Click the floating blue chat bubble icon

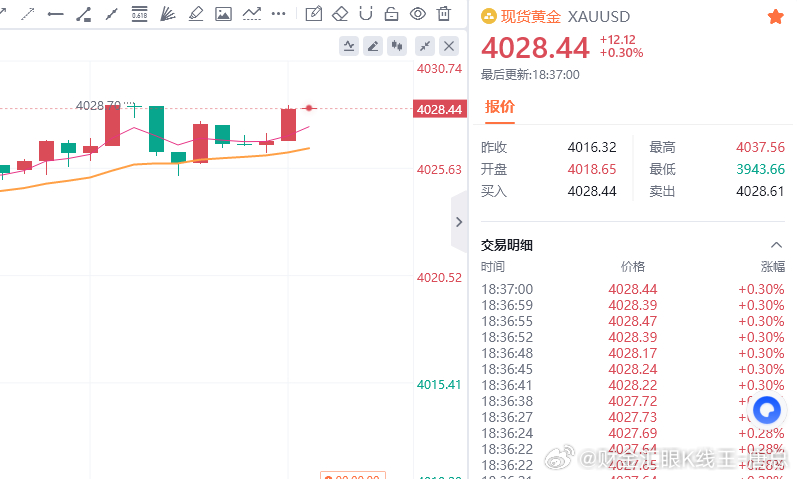click(x=767, y=410)
